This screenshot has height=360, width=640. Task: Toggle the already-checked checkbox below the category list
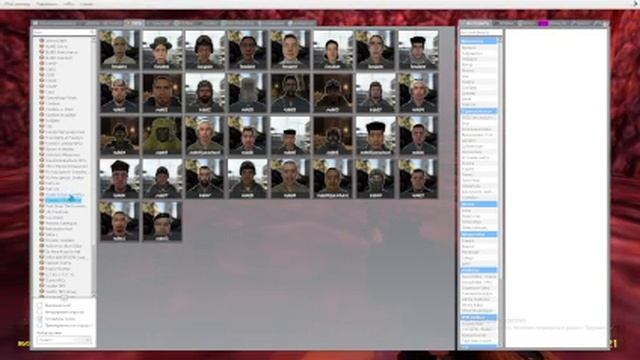(x=40, y=319)
